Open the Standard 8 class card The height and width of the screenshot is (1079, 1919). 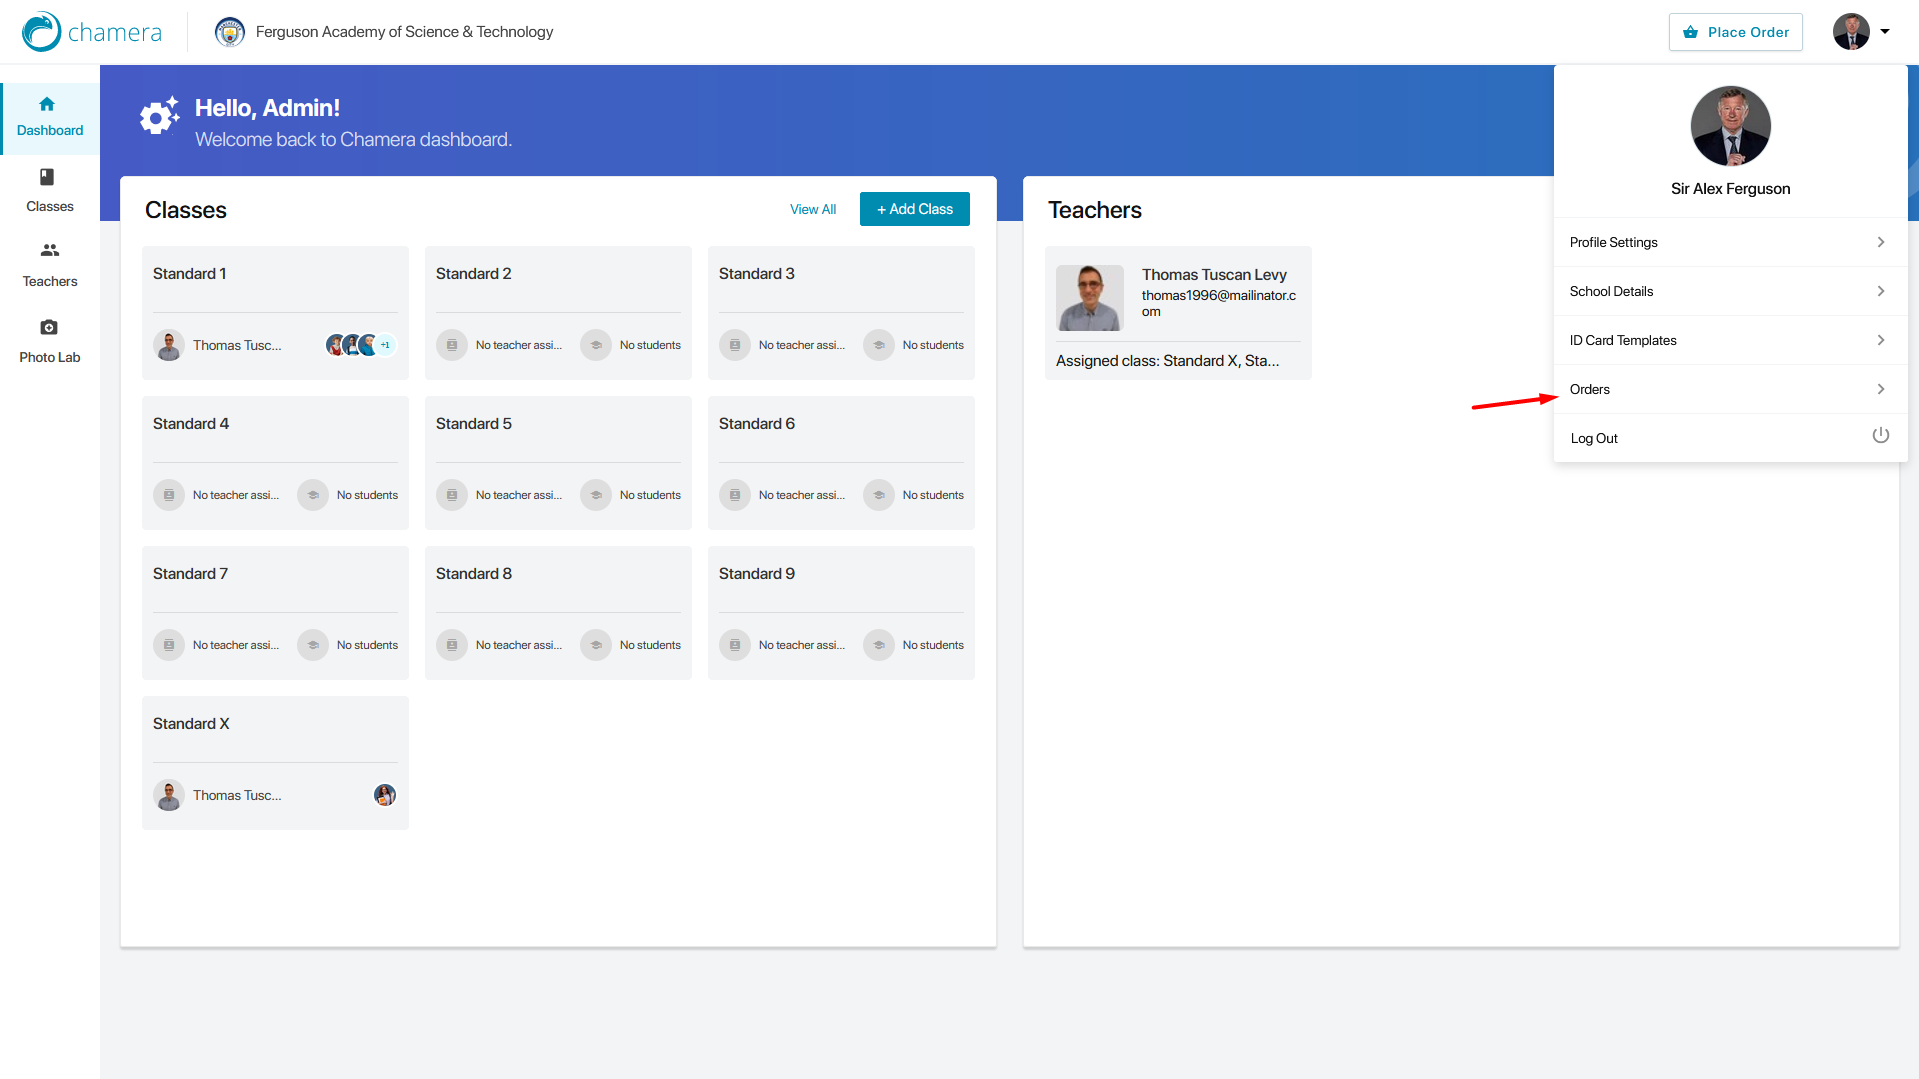click(558, 613)
